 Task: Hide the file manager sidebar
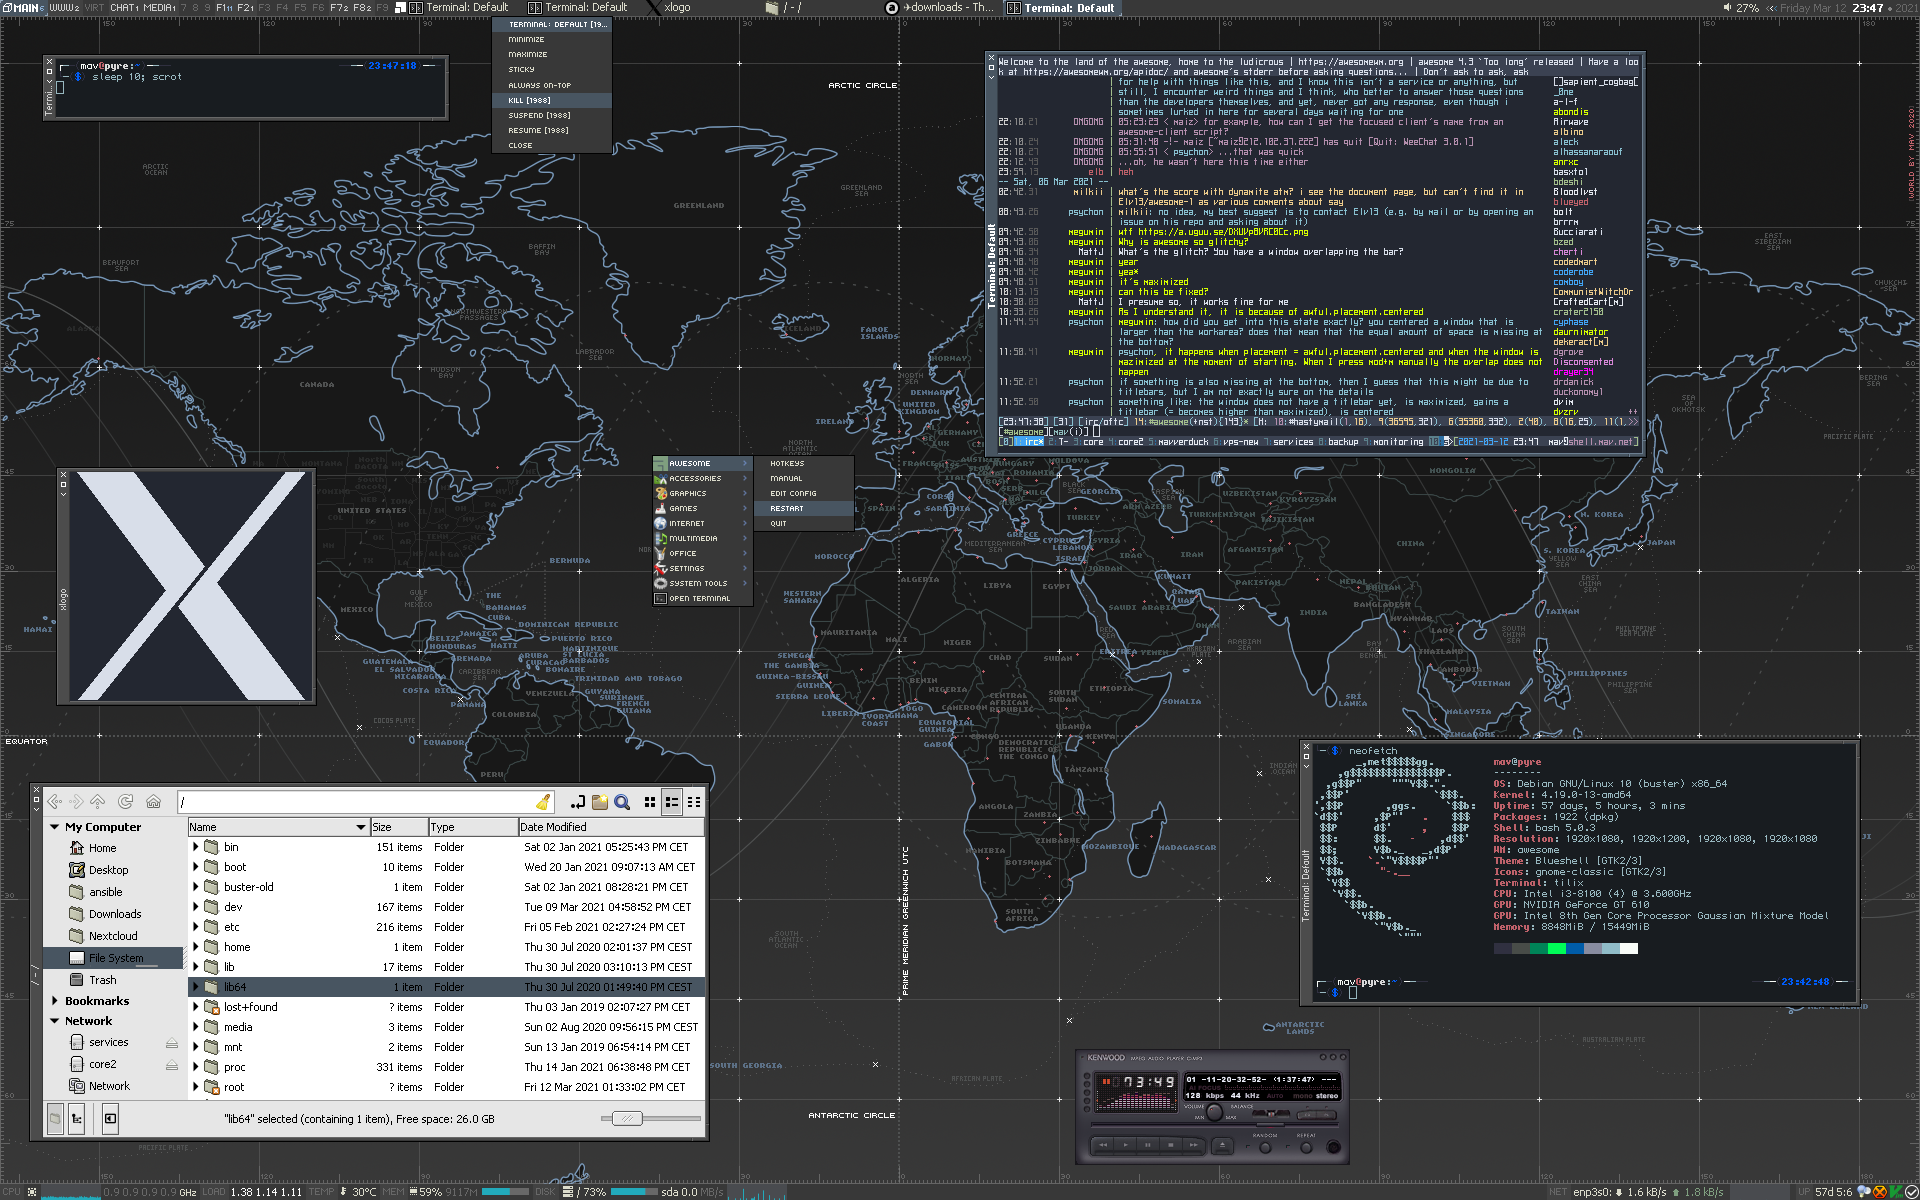coord(110,1119)
